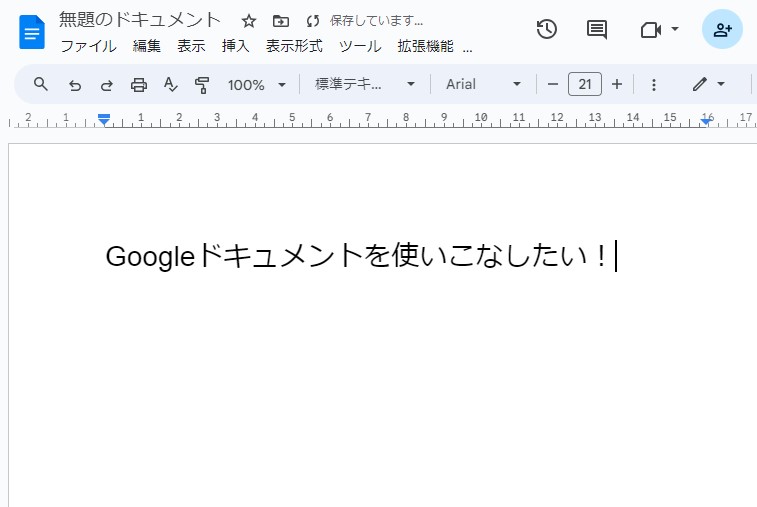Expand video call options arrow
Viewport: 757px width, 507px height.
click(x=675, y=29)
